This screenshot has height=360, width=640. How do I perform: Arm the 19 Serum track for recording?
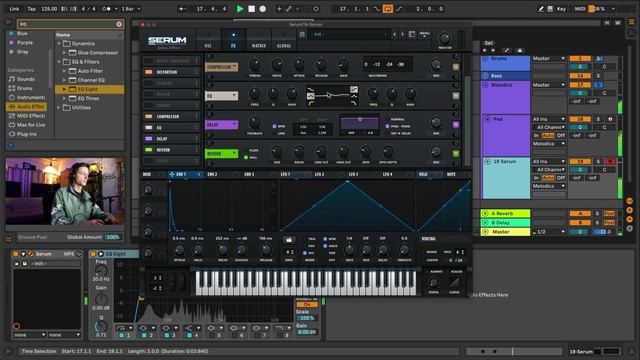[610, 162]
